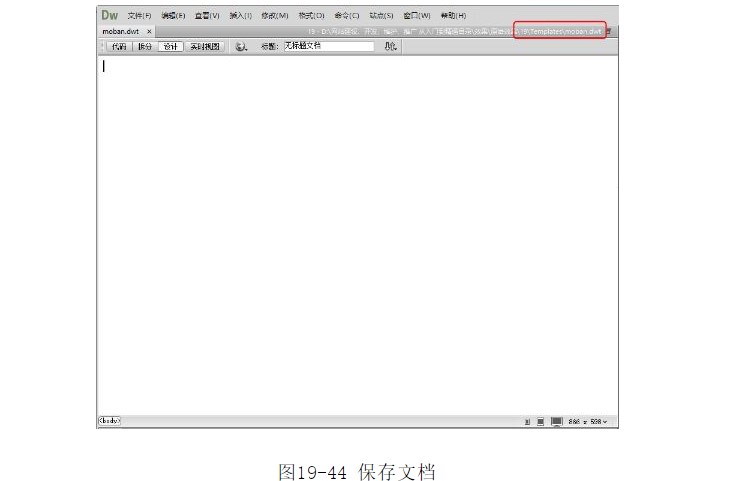755x481 pixels.
Task: Switch to 代码 (Code) view
Action: point(119,46)
